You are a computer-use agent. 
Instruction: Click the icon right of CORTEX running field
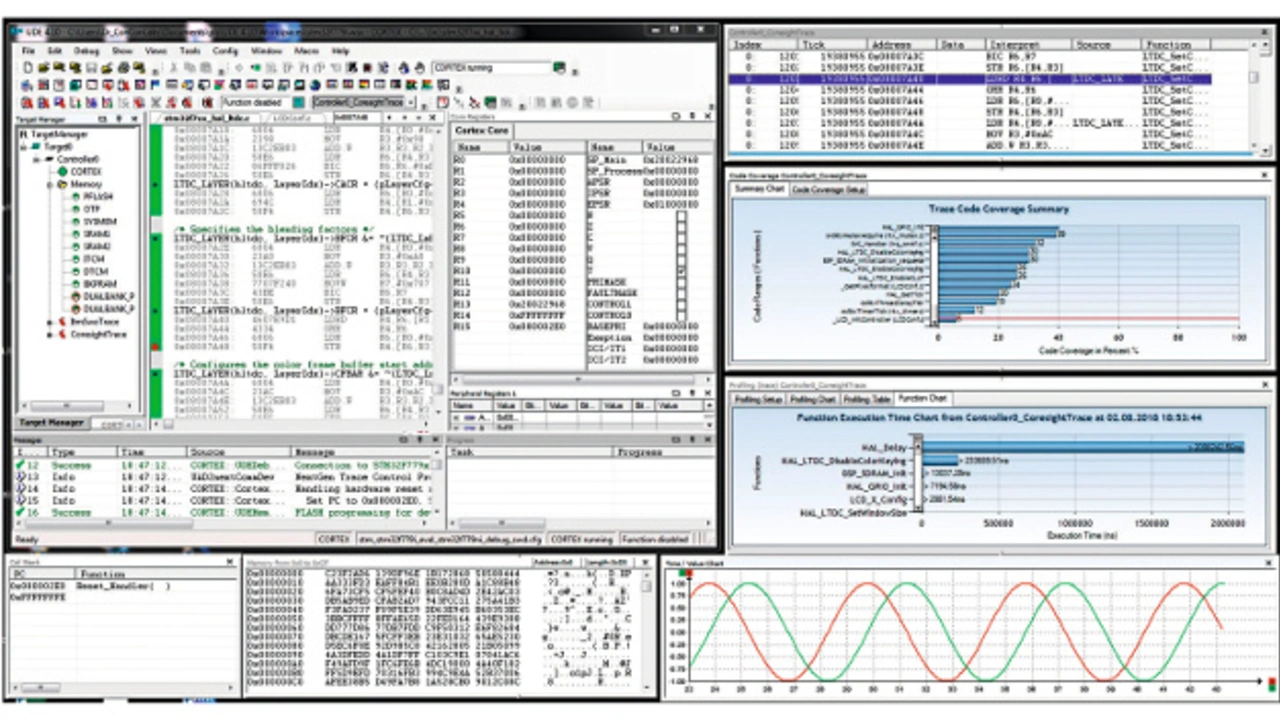[x=559, y=68]
